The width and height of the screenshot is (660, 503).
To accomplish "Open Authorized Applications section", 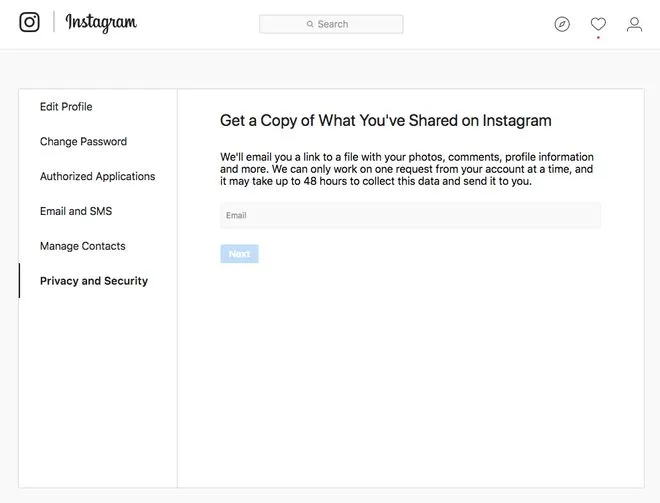I will pos(97,177).
